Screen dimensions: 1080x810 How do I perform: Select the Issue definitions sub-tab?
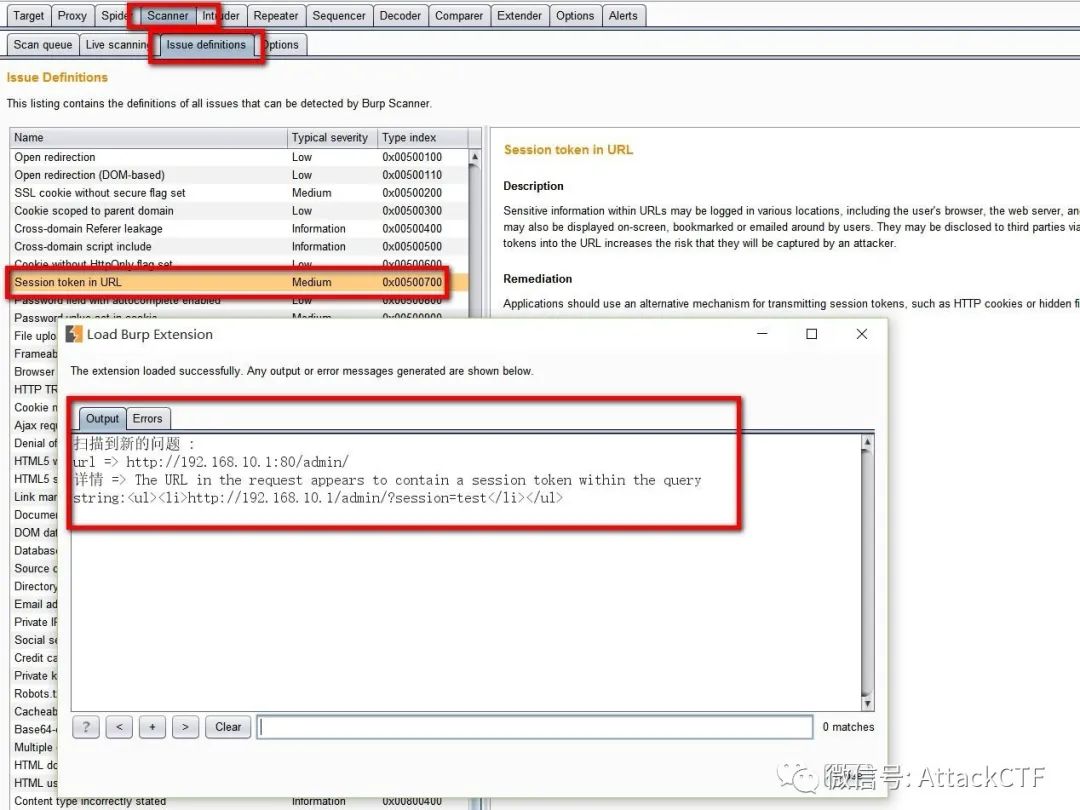(x=206, y=44)
